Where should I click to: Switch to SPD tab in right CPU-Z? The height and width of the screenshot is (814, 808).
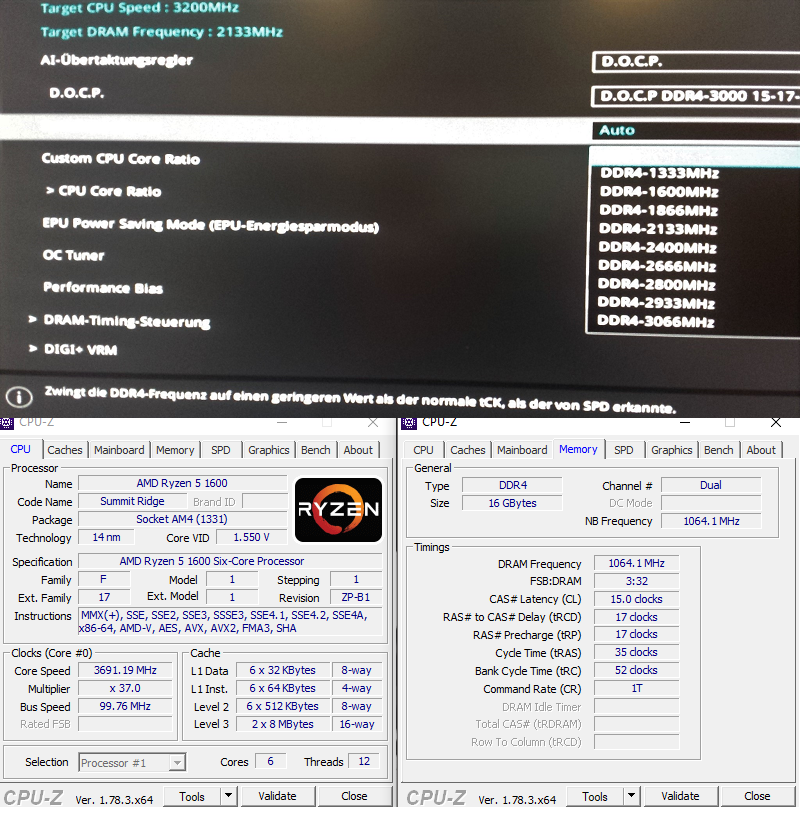coord(624,450)
